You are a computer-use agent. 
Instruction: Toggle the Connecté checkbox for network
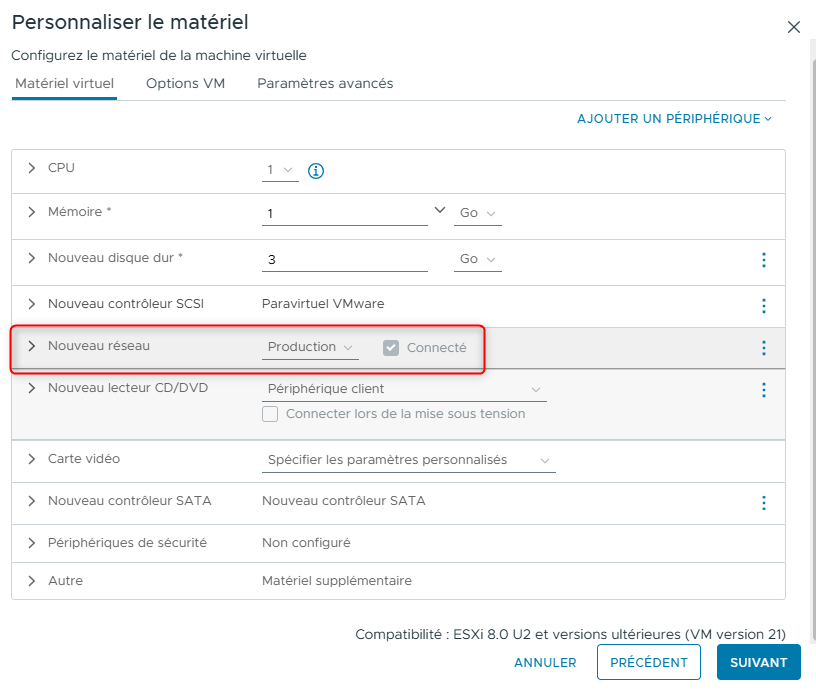[392, 348]
